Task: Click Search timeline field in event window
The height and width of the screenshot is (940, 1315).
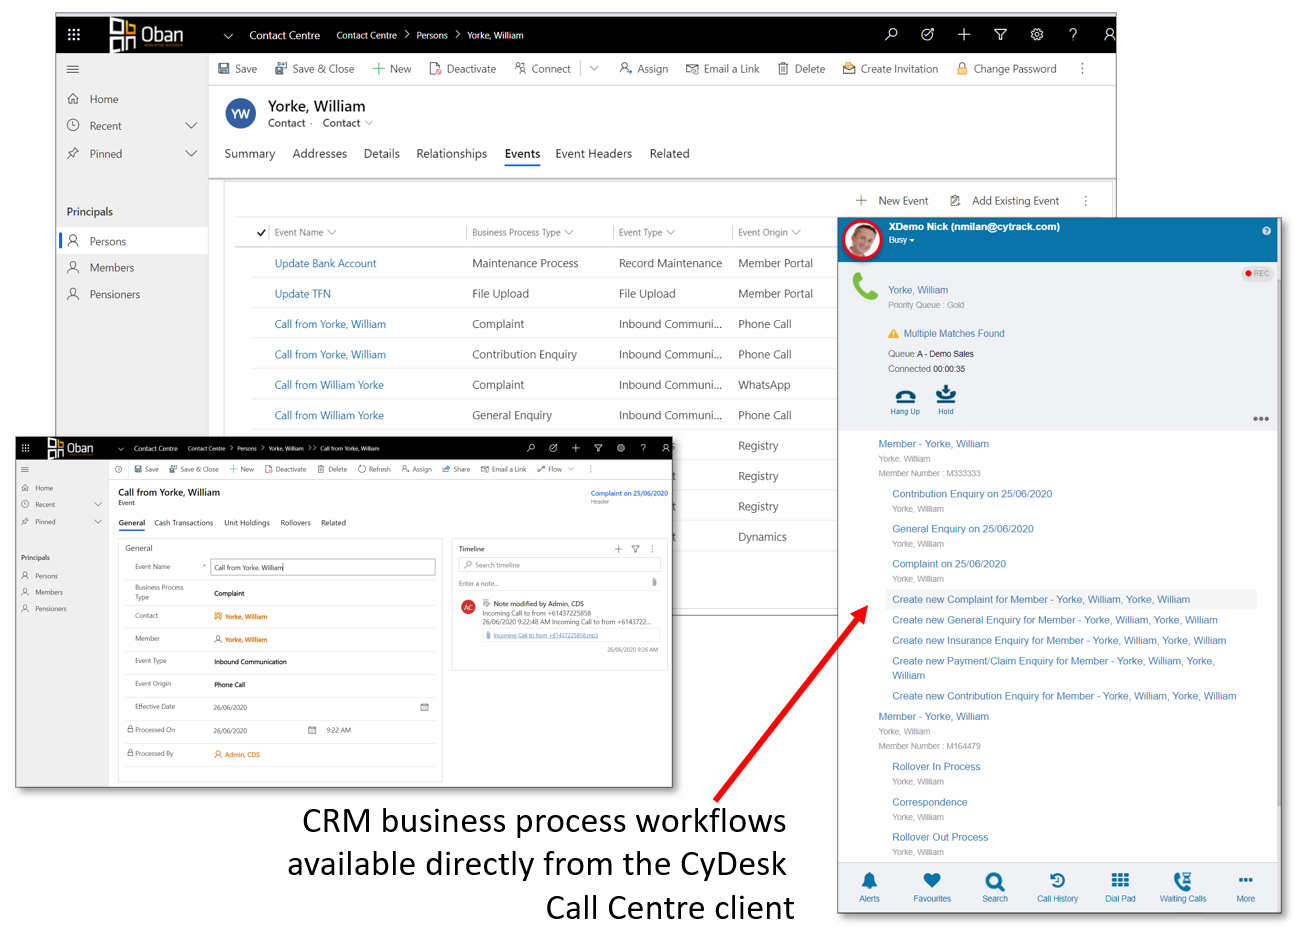Action: pyautogui.click(x=559, y=565)
